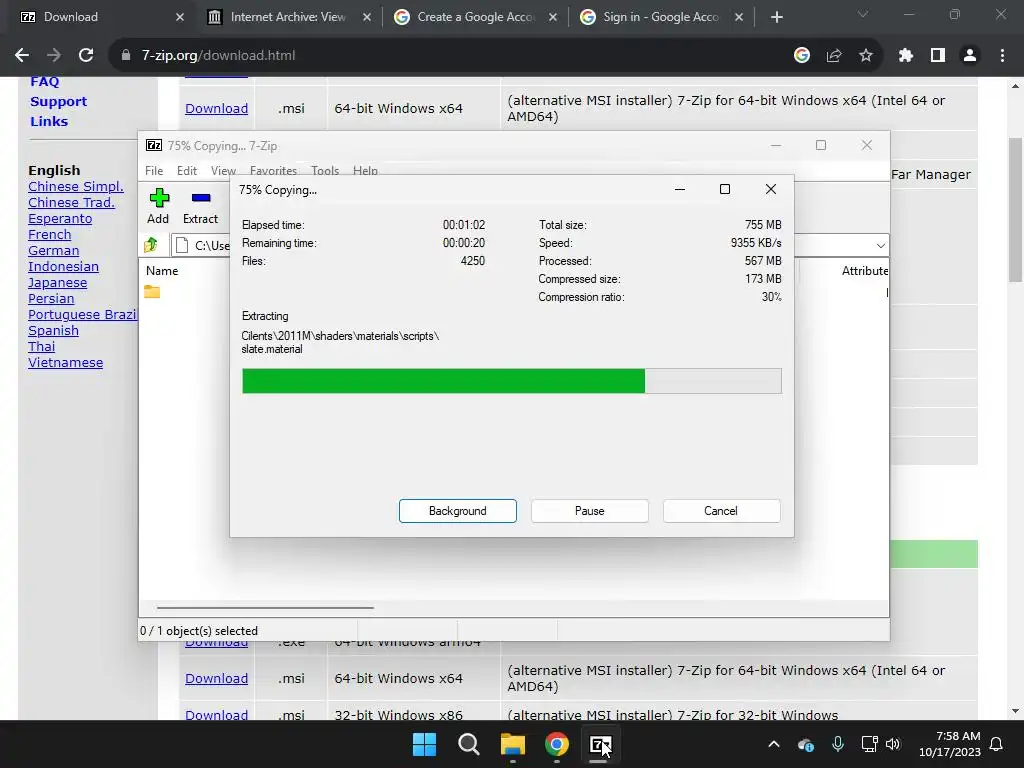Open Windows Search from taskbar
Viewport: 1024px width, 768px height.
pyautogui.click(x=468, y=744)
